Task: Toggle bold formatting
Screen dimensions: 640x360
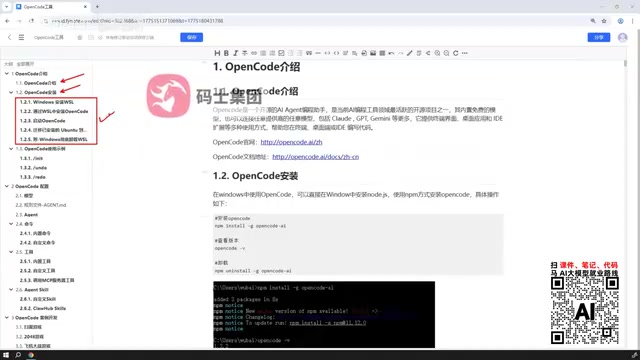Action: pos(226,53)
